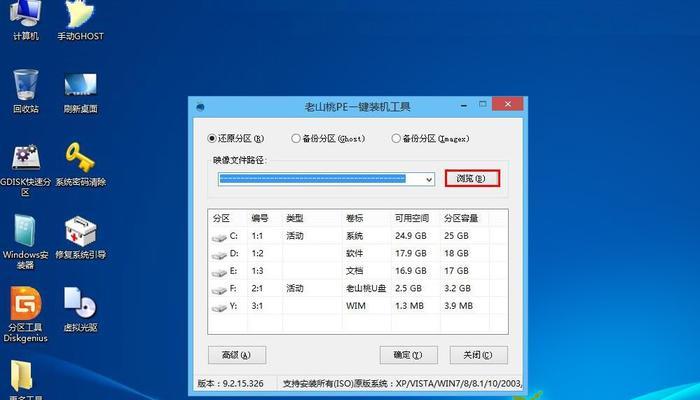Image resolution: width=700 pixels, height=400 pixels.
Task: Click the 3.9 MB capacity cell
Action: pos(458,306)
